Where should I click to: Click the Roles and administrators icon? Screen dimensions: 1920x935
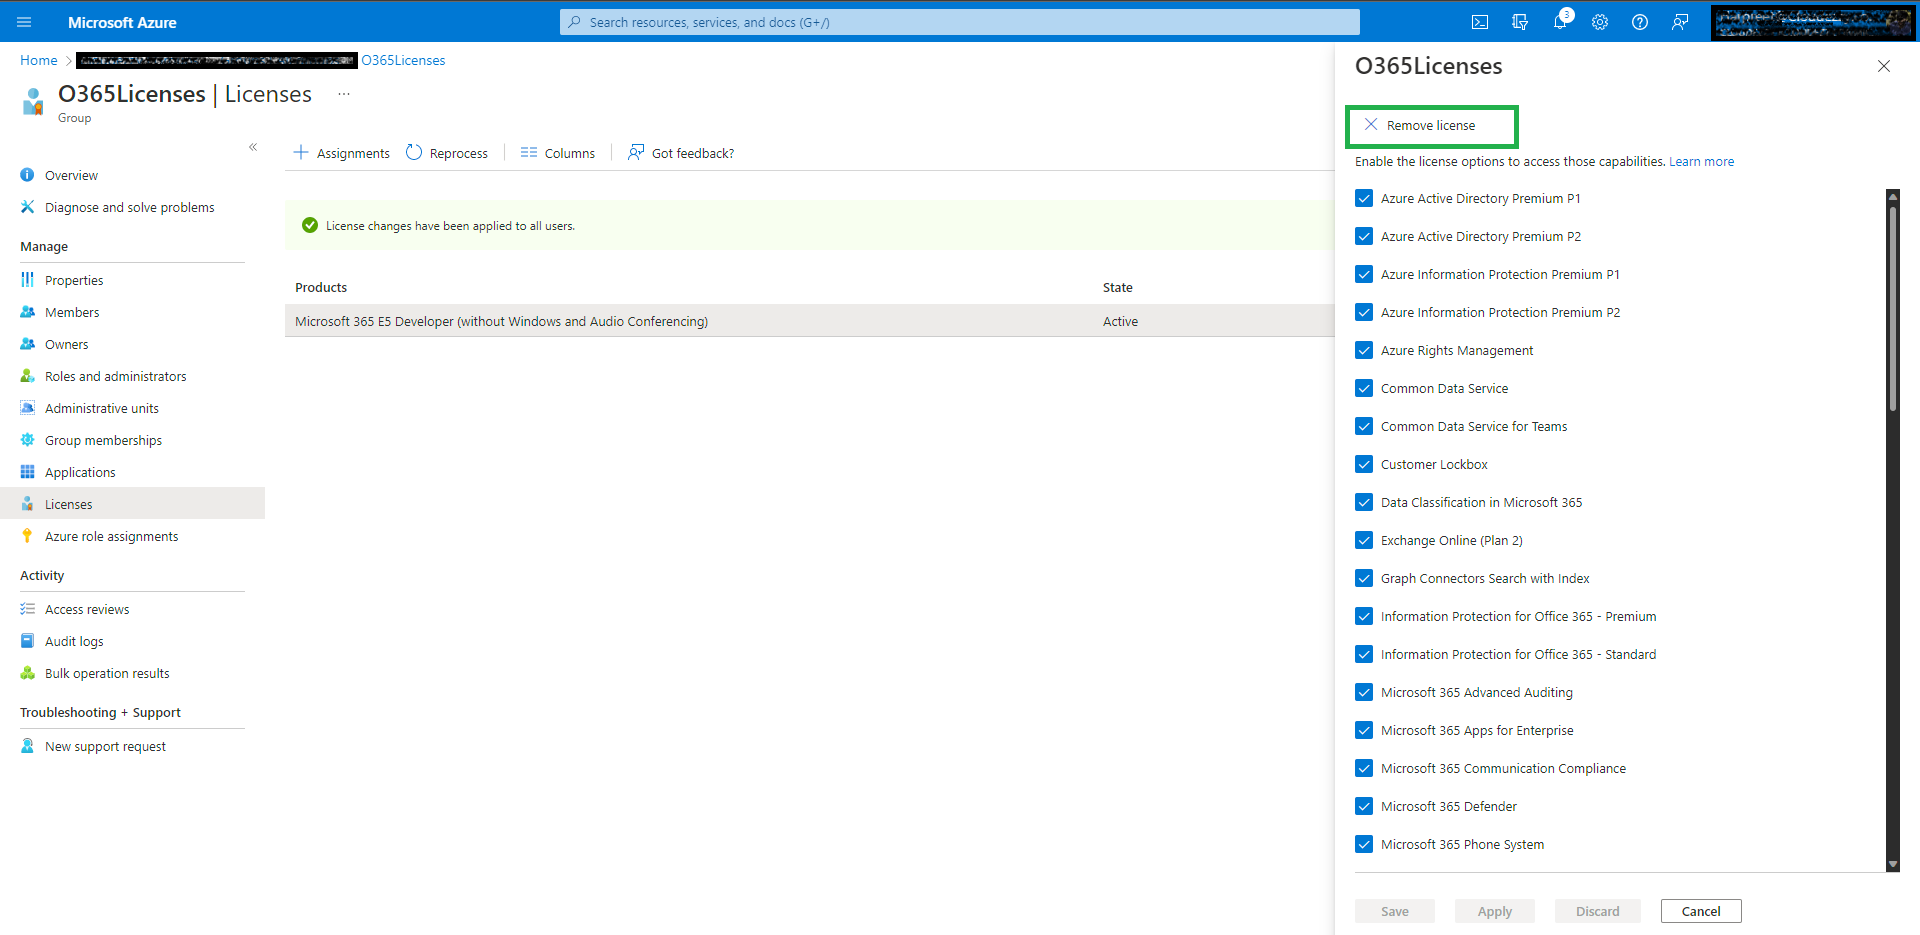click(27, 376)
